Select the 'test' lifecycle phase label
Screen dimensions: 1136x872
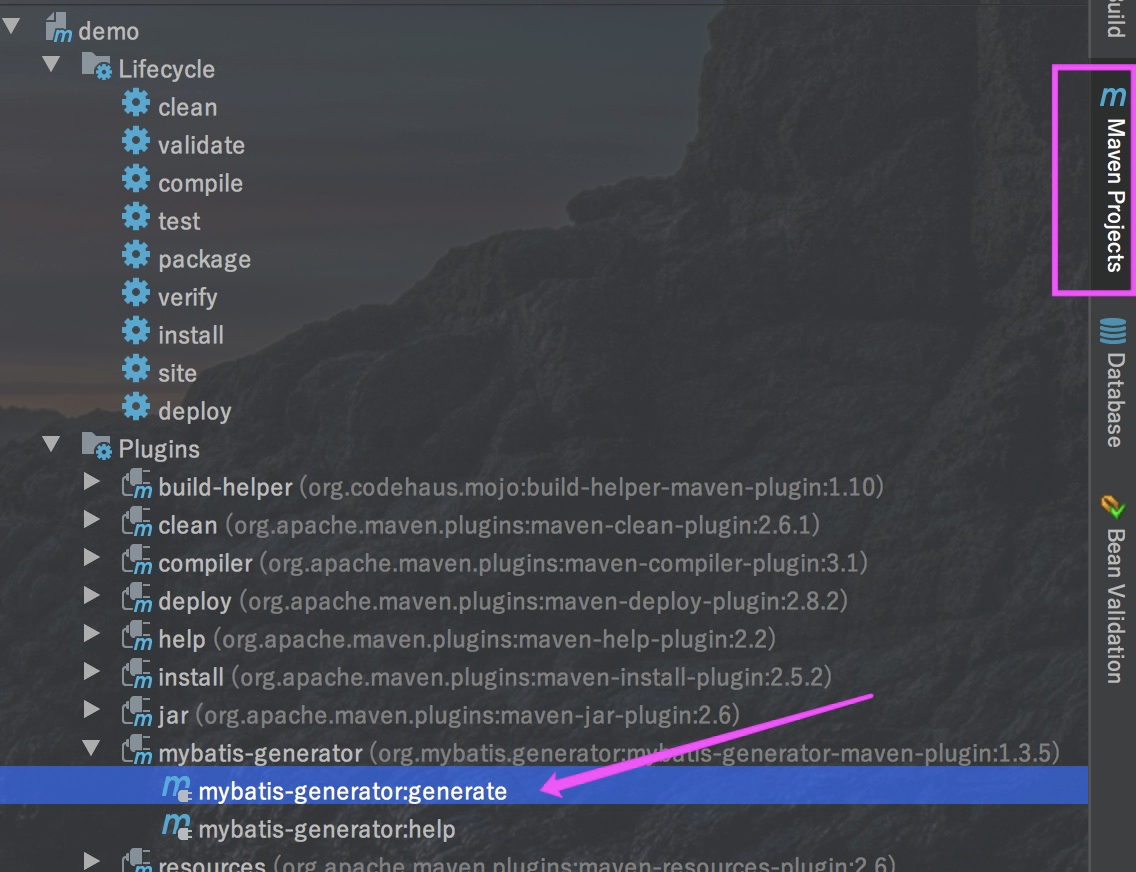179,221
